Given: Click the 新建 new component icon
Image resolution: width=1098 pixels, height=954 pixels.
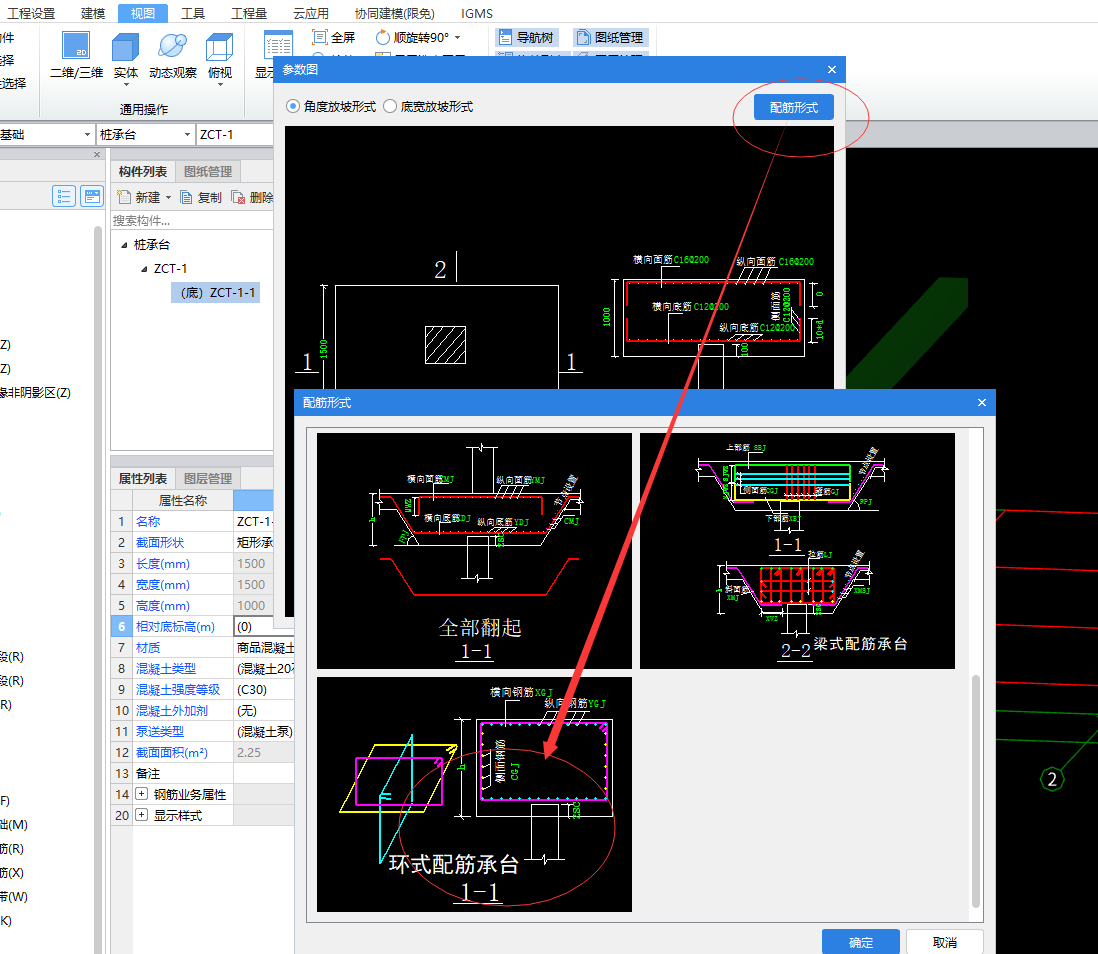Looking at the screenshot, I should (x=124, y=197).
